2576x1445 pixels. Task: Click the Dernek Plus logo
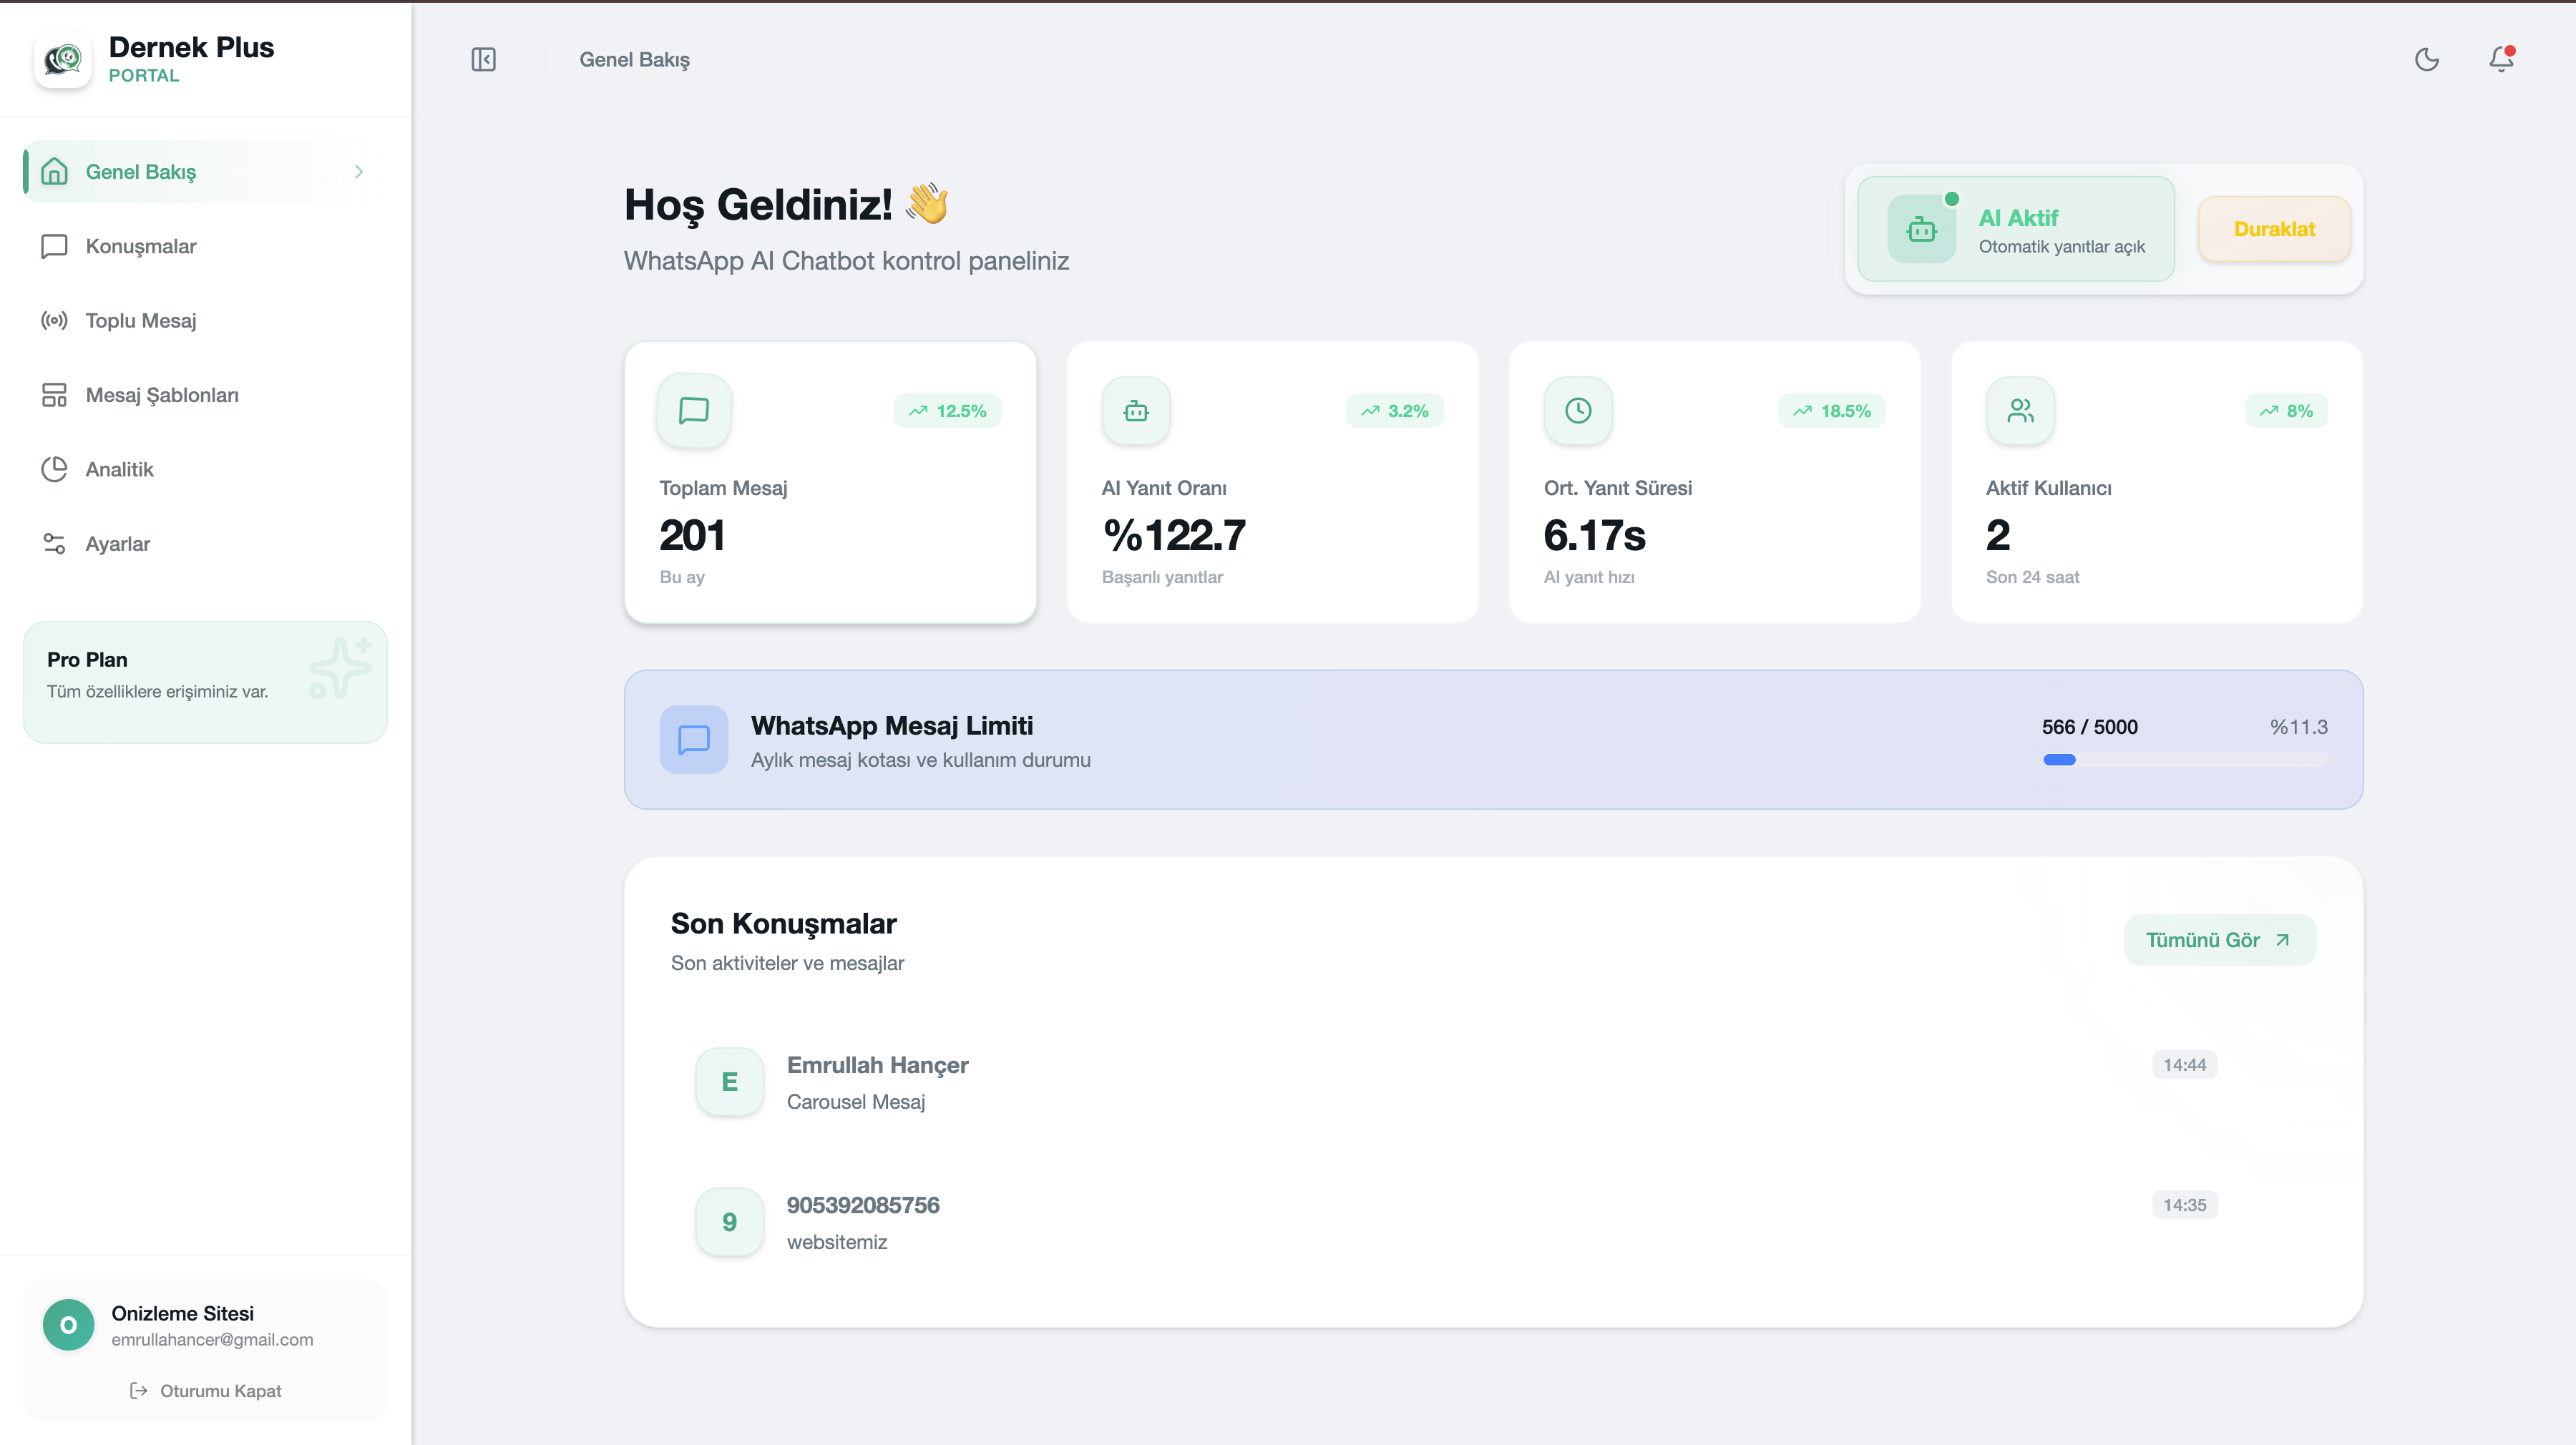(63, 60)
